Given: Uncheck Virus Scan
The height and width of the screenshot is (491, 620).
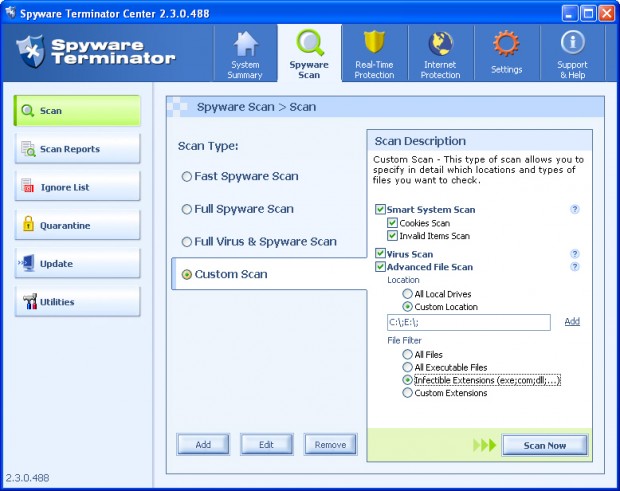Looking at the screenshot, I should point(380,253).
